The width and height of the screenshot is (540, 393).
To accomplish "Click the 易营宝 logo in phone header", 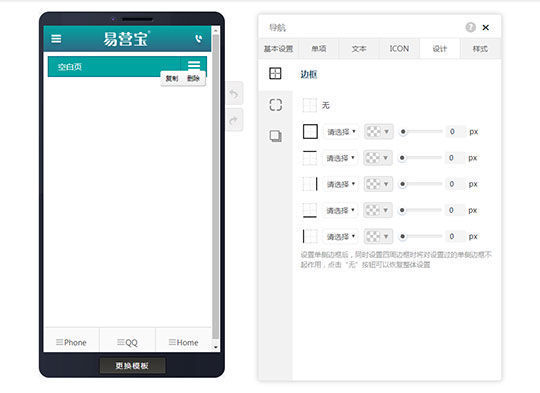I will (126, 39).
